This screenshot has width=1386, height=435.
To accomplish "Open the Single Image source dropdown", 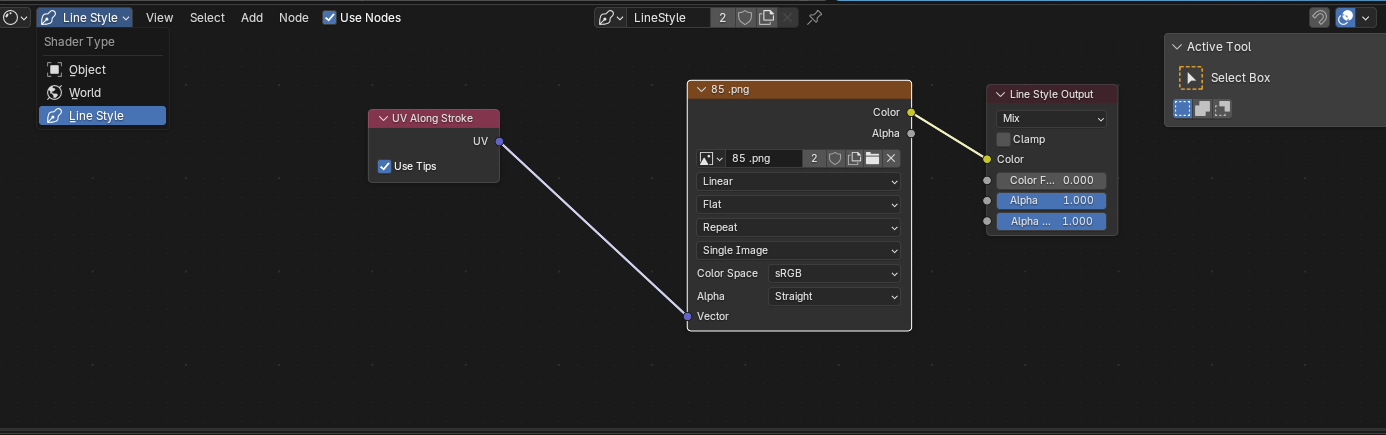I will pyautogui.click(x=799, y=250).
